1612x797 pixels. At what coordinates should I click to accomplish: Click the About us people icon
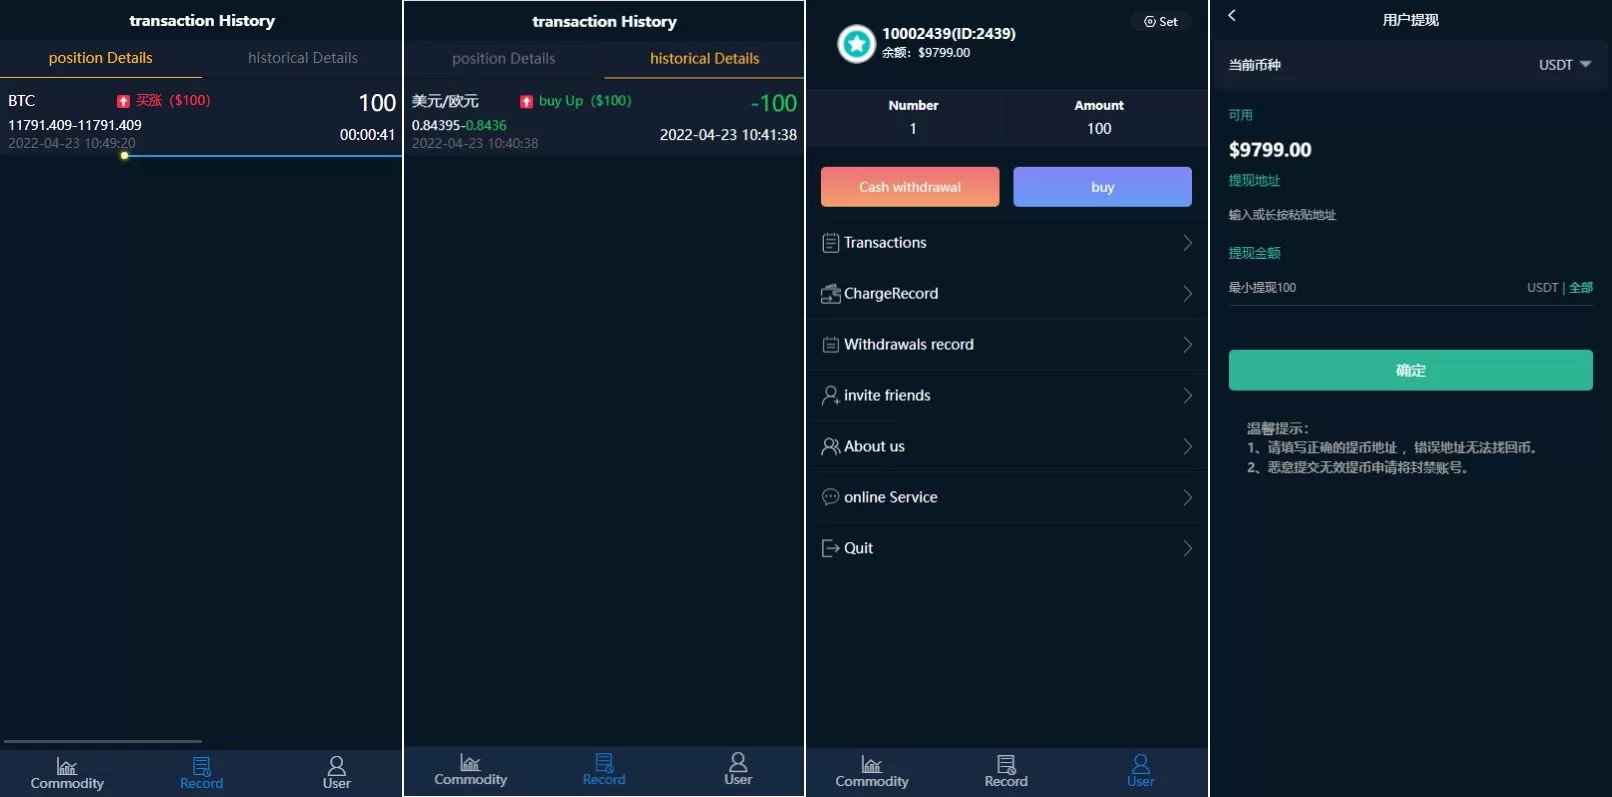click(x=830, y=447)
